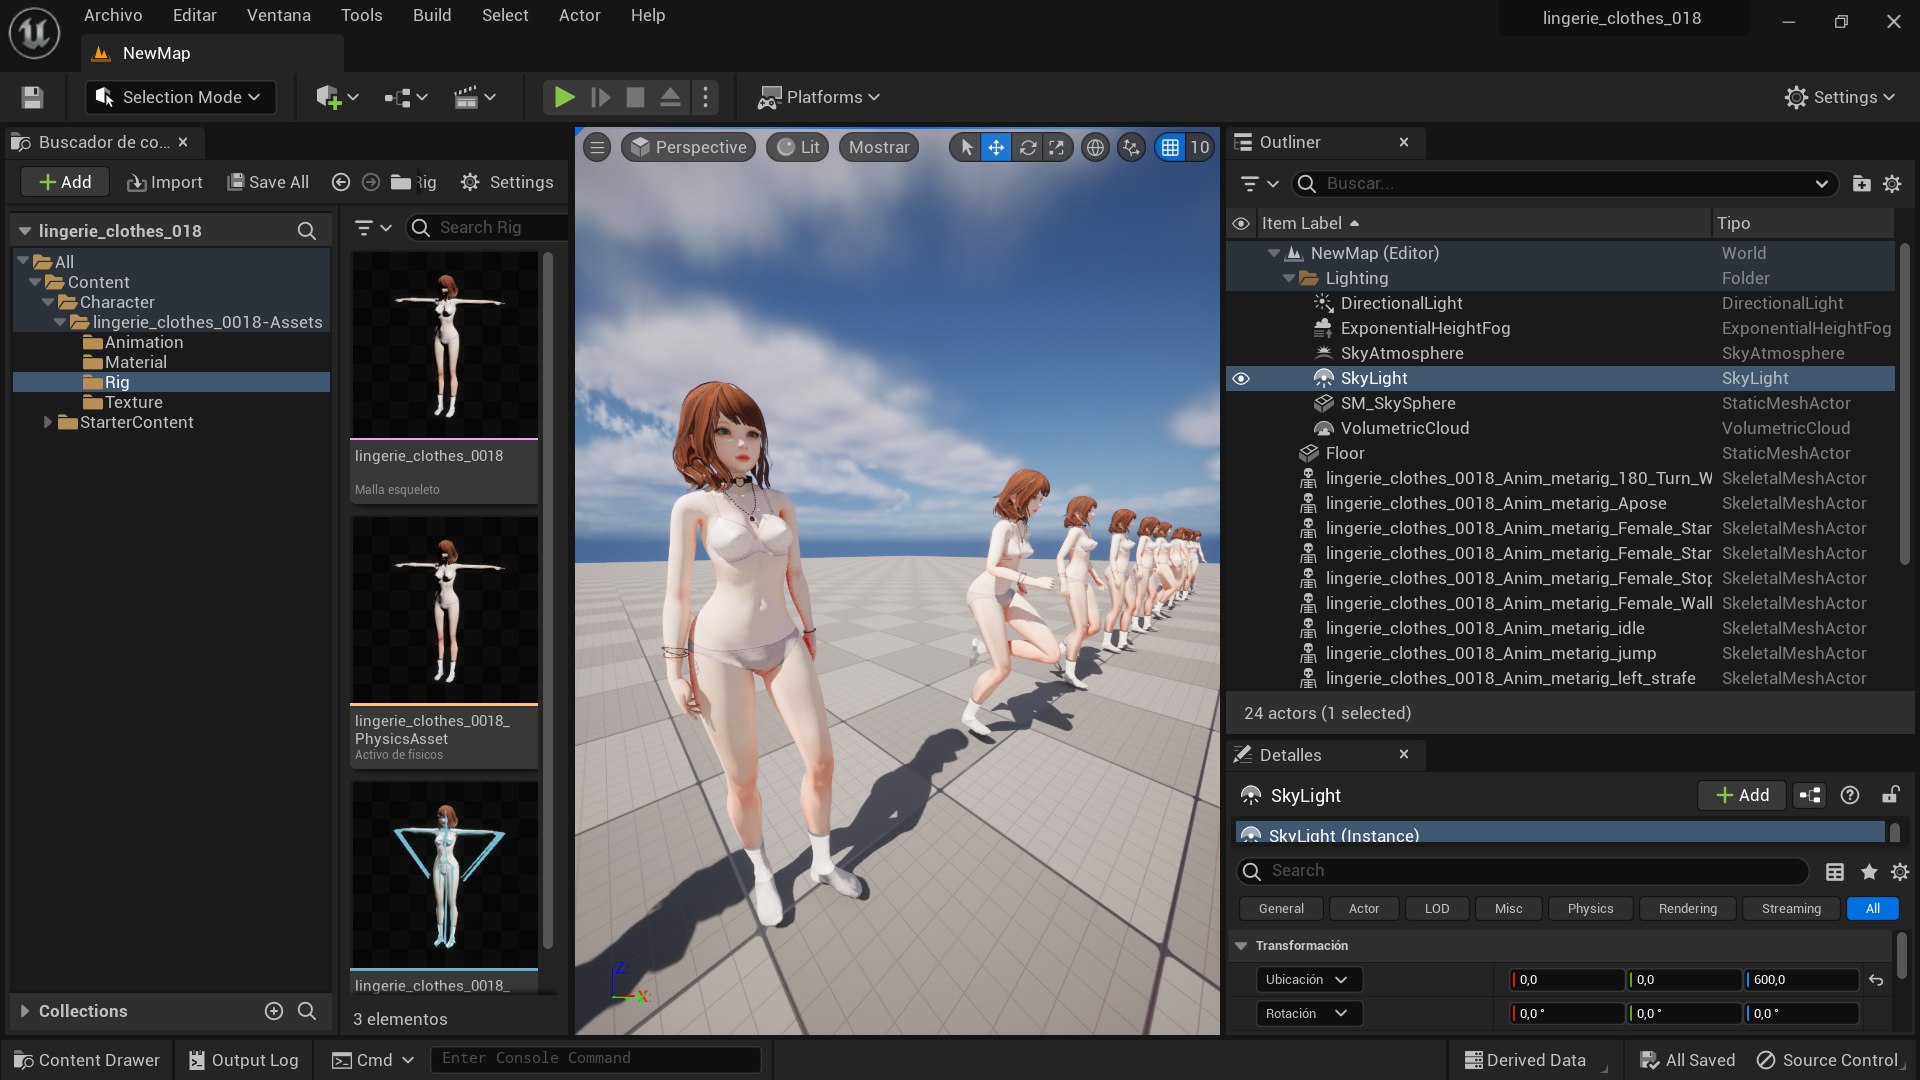
Task: Save the current level with the floppy disk icon
Action: pyautogui.click(x=32, y=97)
